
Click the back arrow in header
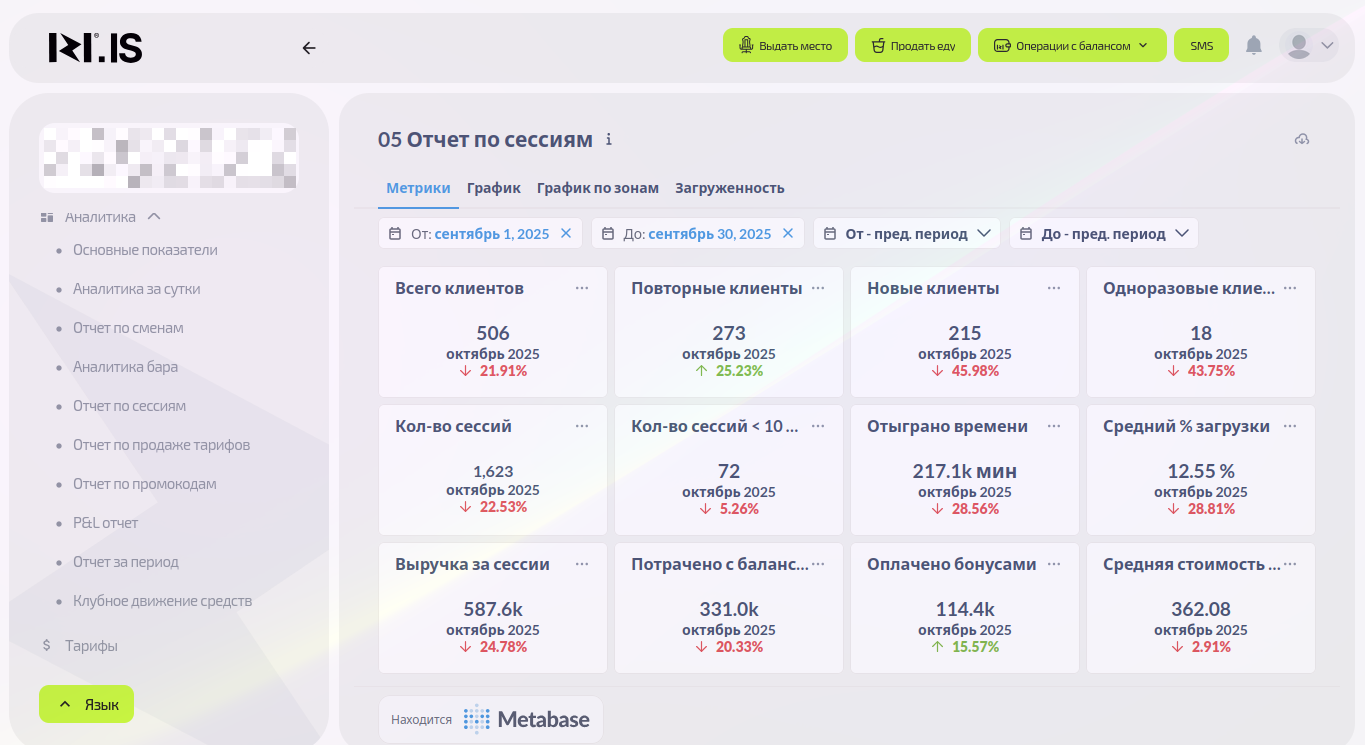click(x=309, y=47)
